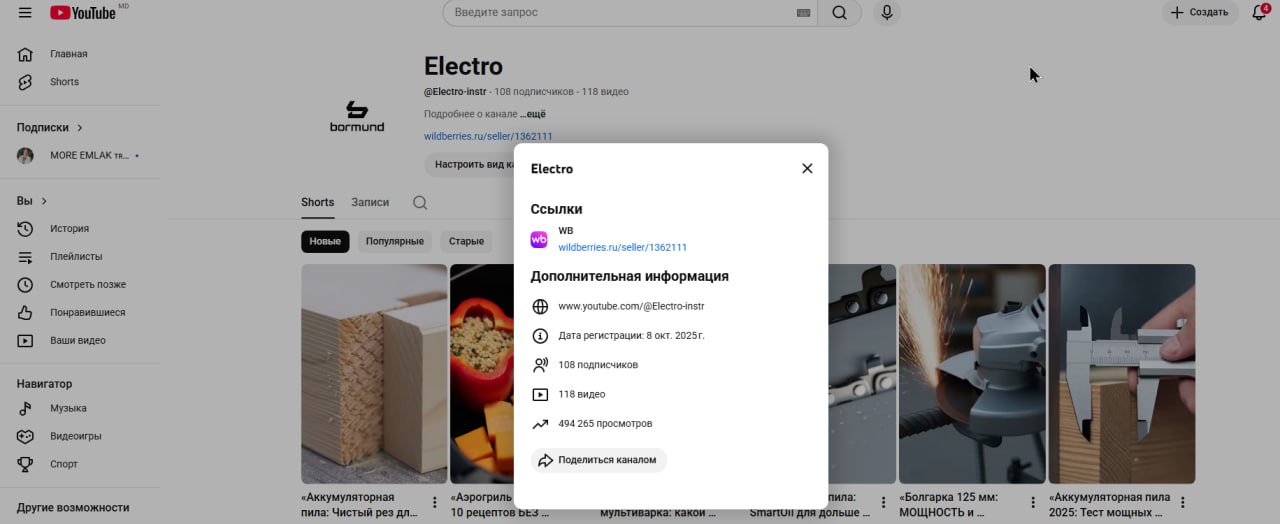Image resolution: width=1280 pixels, height=524 pixels.
Task: Search within channel using magnifier icon
Action: [x=420, y=202]
